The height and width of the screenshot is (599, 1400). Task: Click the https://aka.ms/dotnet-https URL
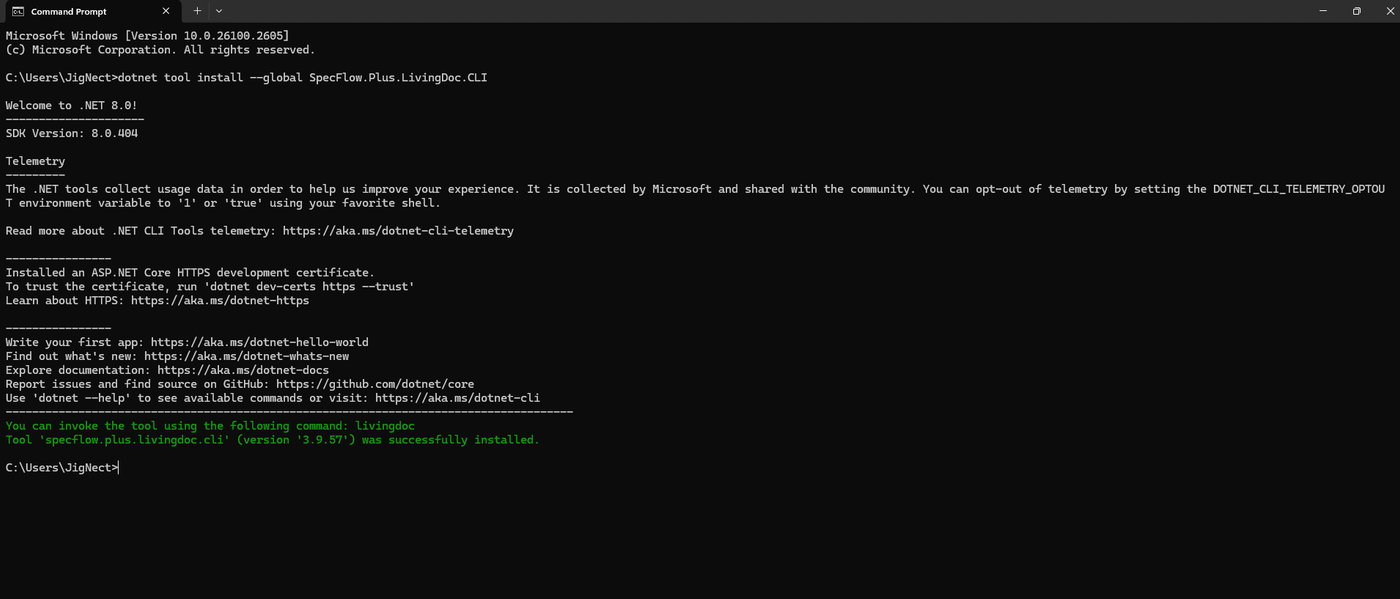point(220,300)
